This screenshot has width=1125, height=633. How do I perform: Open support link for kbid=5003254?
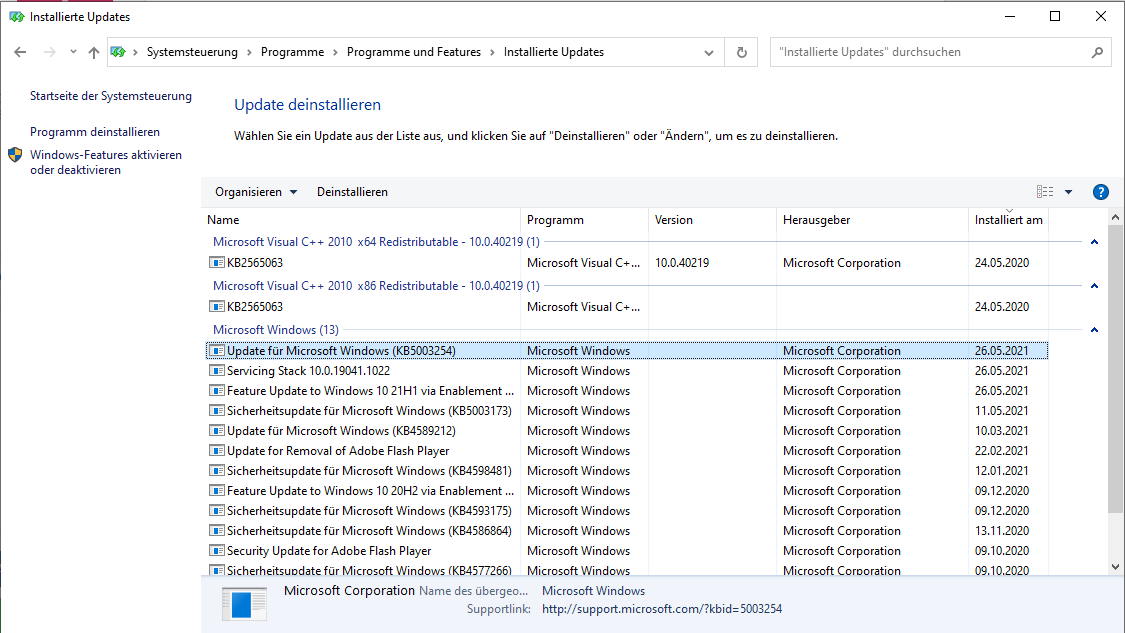pos(662,609)
